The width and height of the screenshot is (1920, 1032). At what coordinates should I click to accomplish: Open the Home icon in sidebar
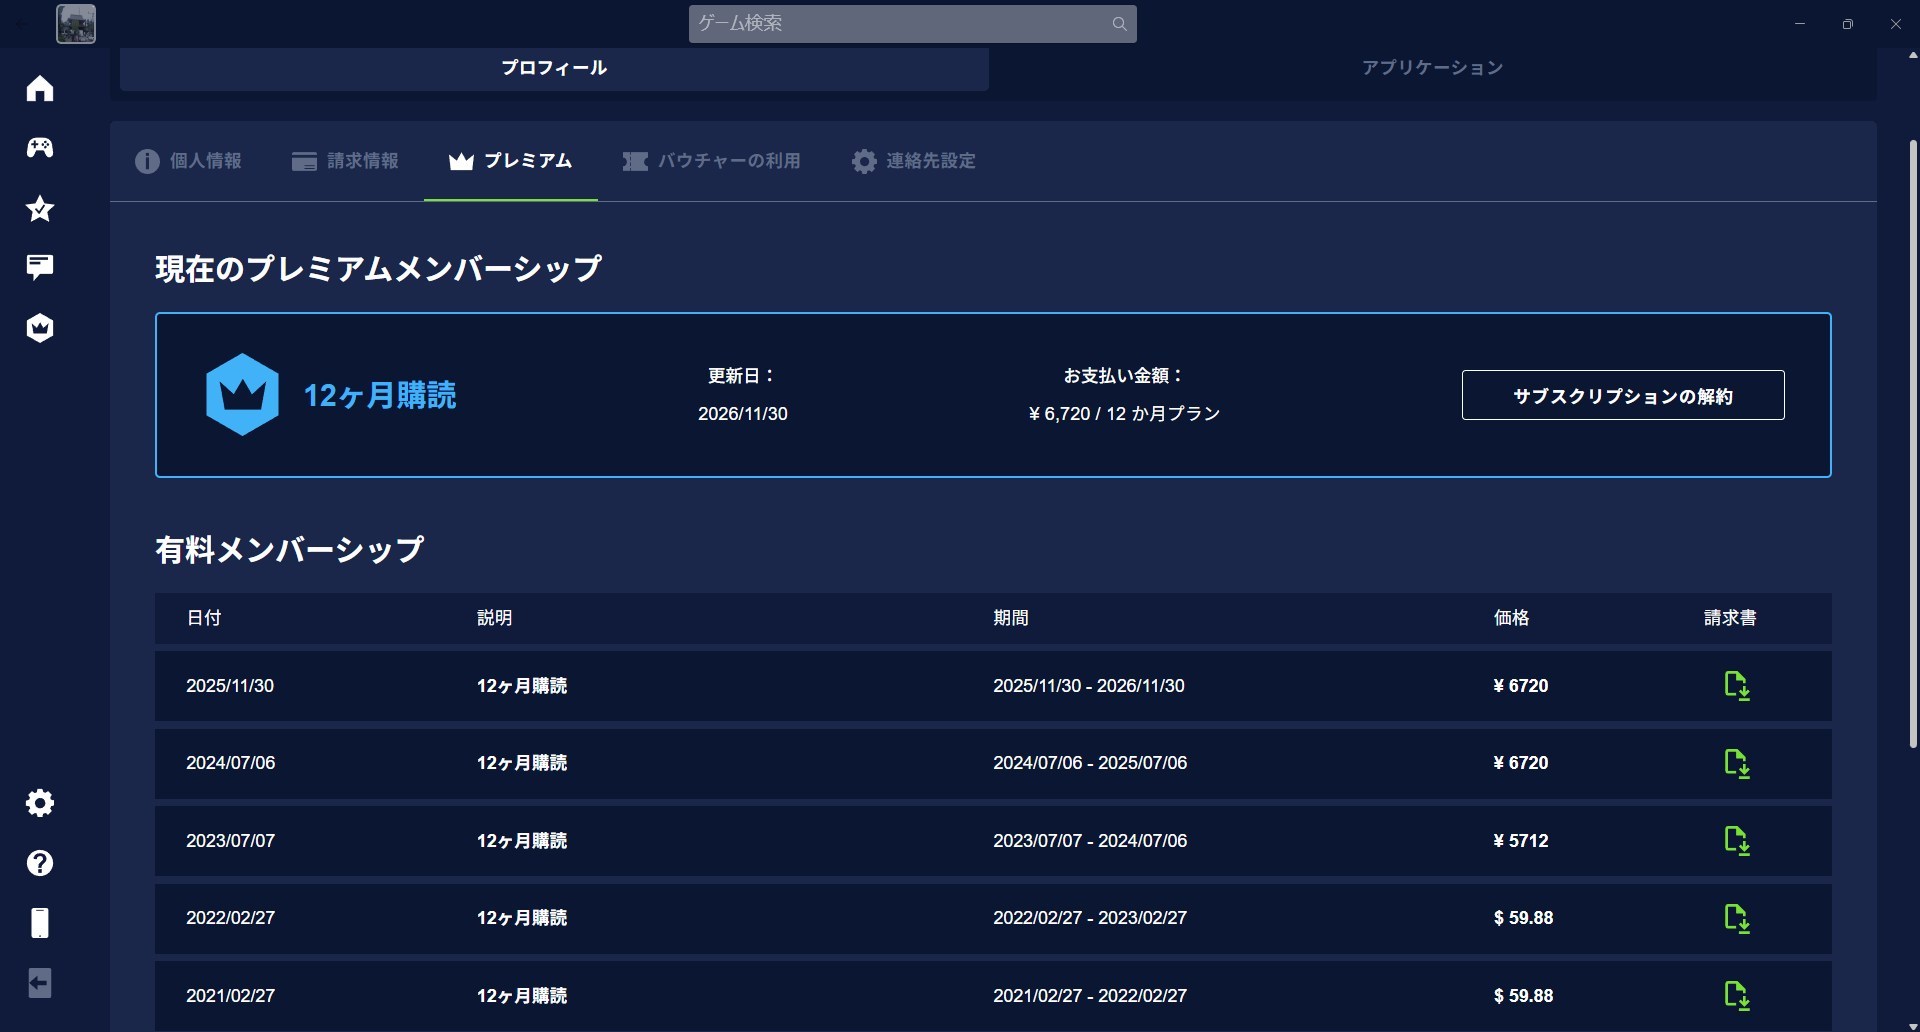pos(40,89)
